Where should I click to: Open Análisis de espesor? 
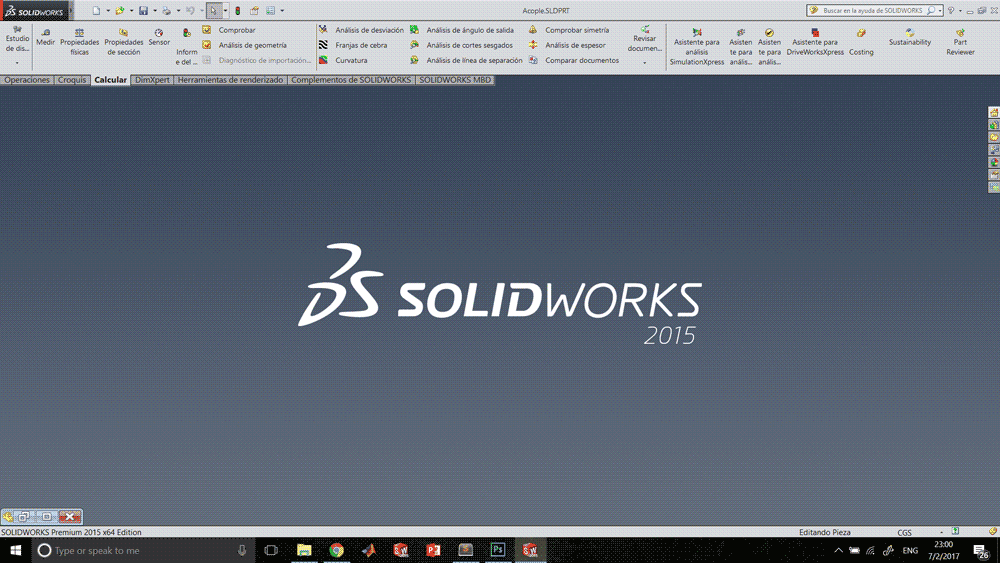pyautogui.click(x=567, y=45)
